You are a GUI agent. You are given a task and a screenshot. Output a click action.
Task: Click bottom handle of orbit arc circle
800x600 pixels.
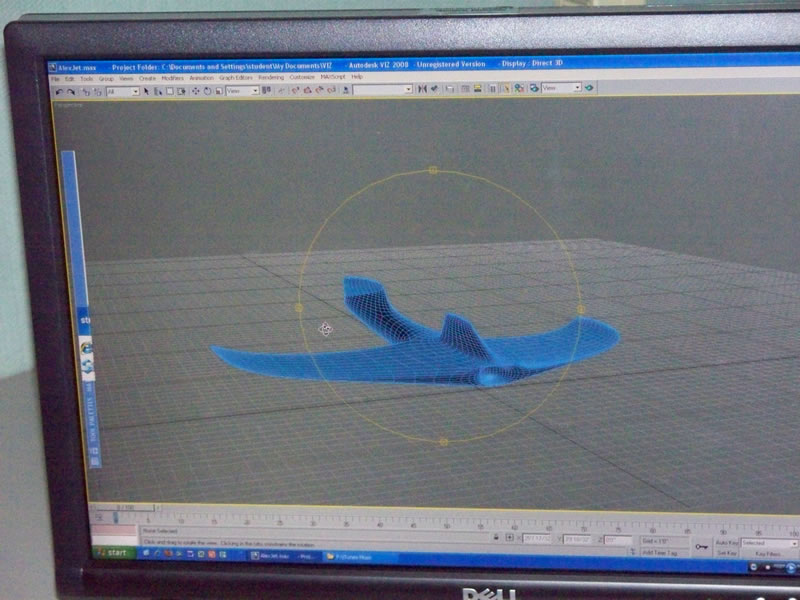[x=443, y=442]
